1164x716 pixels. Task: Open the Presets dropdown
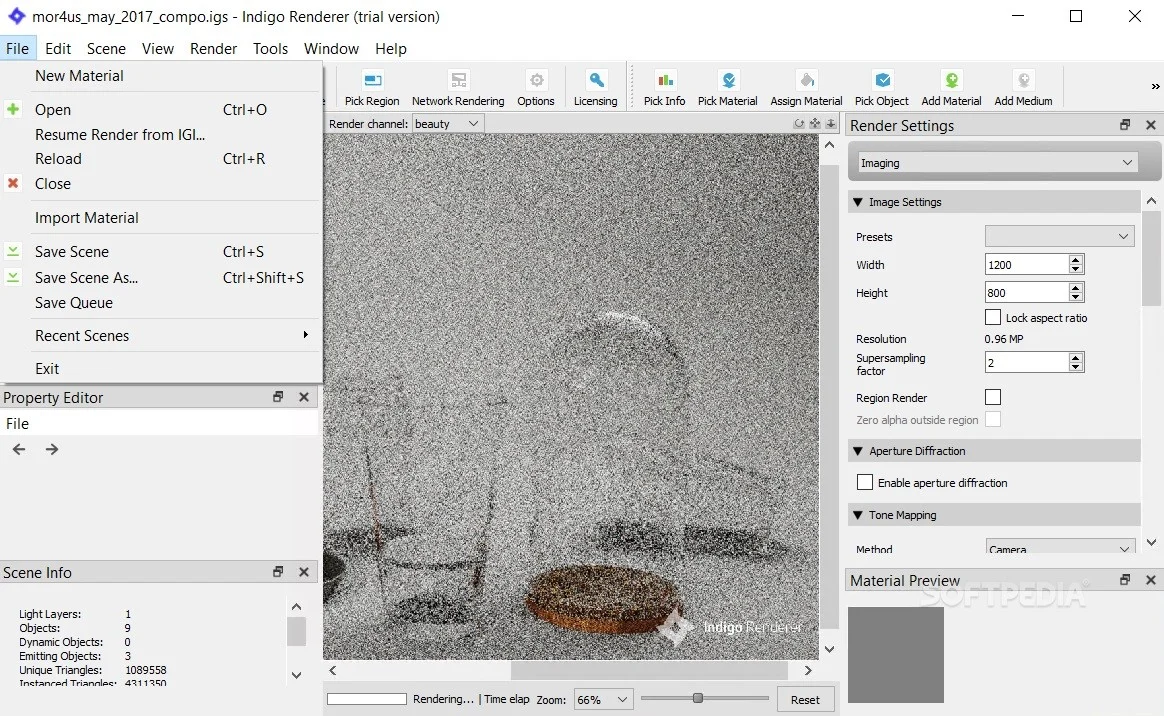tap(1059, 237)
